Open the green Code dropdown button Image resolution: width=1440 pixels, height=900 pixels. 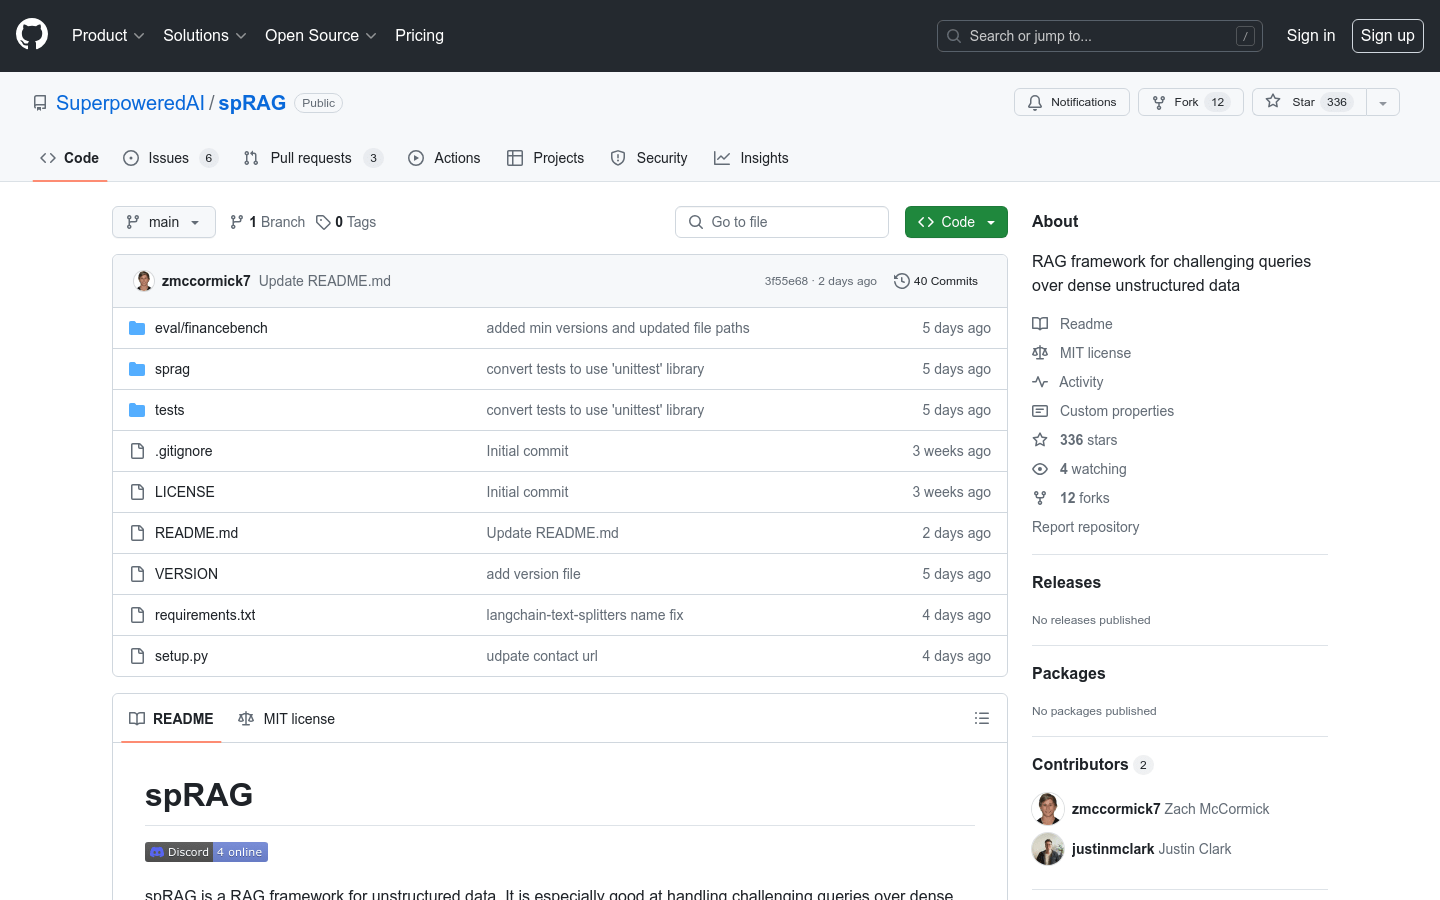coord(956,222)
